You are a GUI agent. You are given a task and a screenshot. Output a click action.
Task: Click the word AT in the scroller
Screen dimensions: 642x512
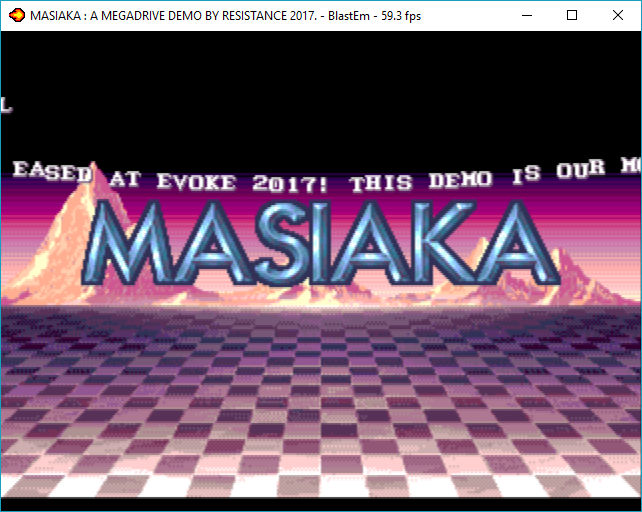pyautogui.click(x=125, y=179)
